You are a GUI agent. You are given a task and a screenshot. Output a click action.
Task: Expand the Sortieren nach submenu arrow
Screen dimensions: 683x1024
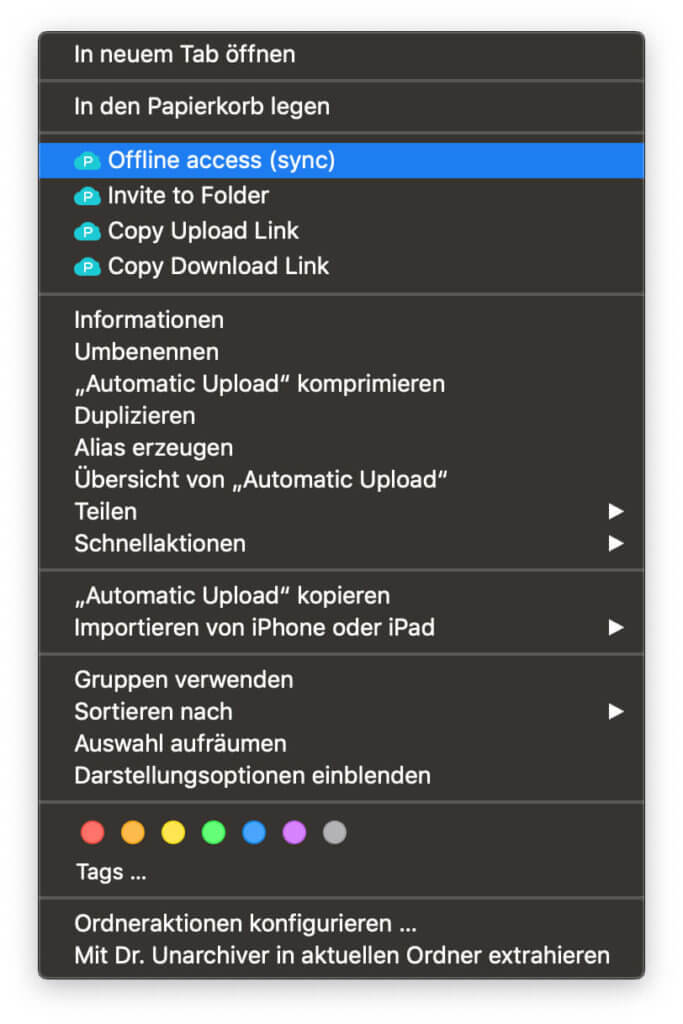click(616, 712)
